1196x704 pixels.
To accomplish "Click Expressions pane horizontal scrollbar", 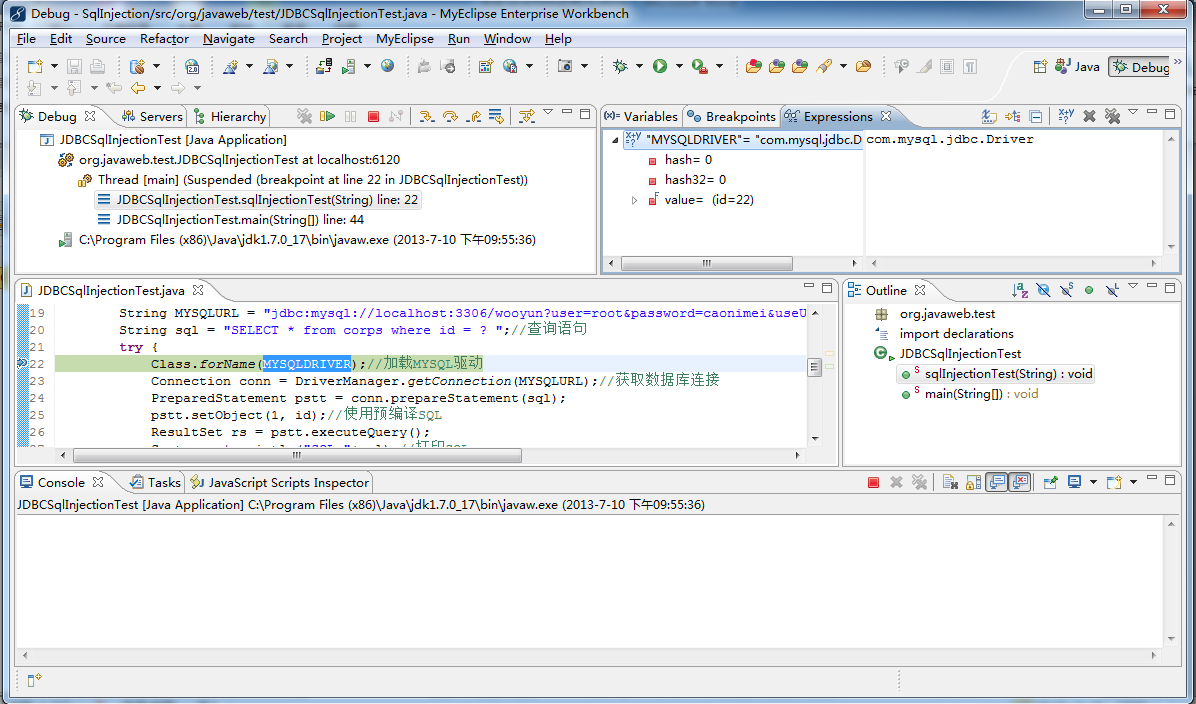I will 706,263.
